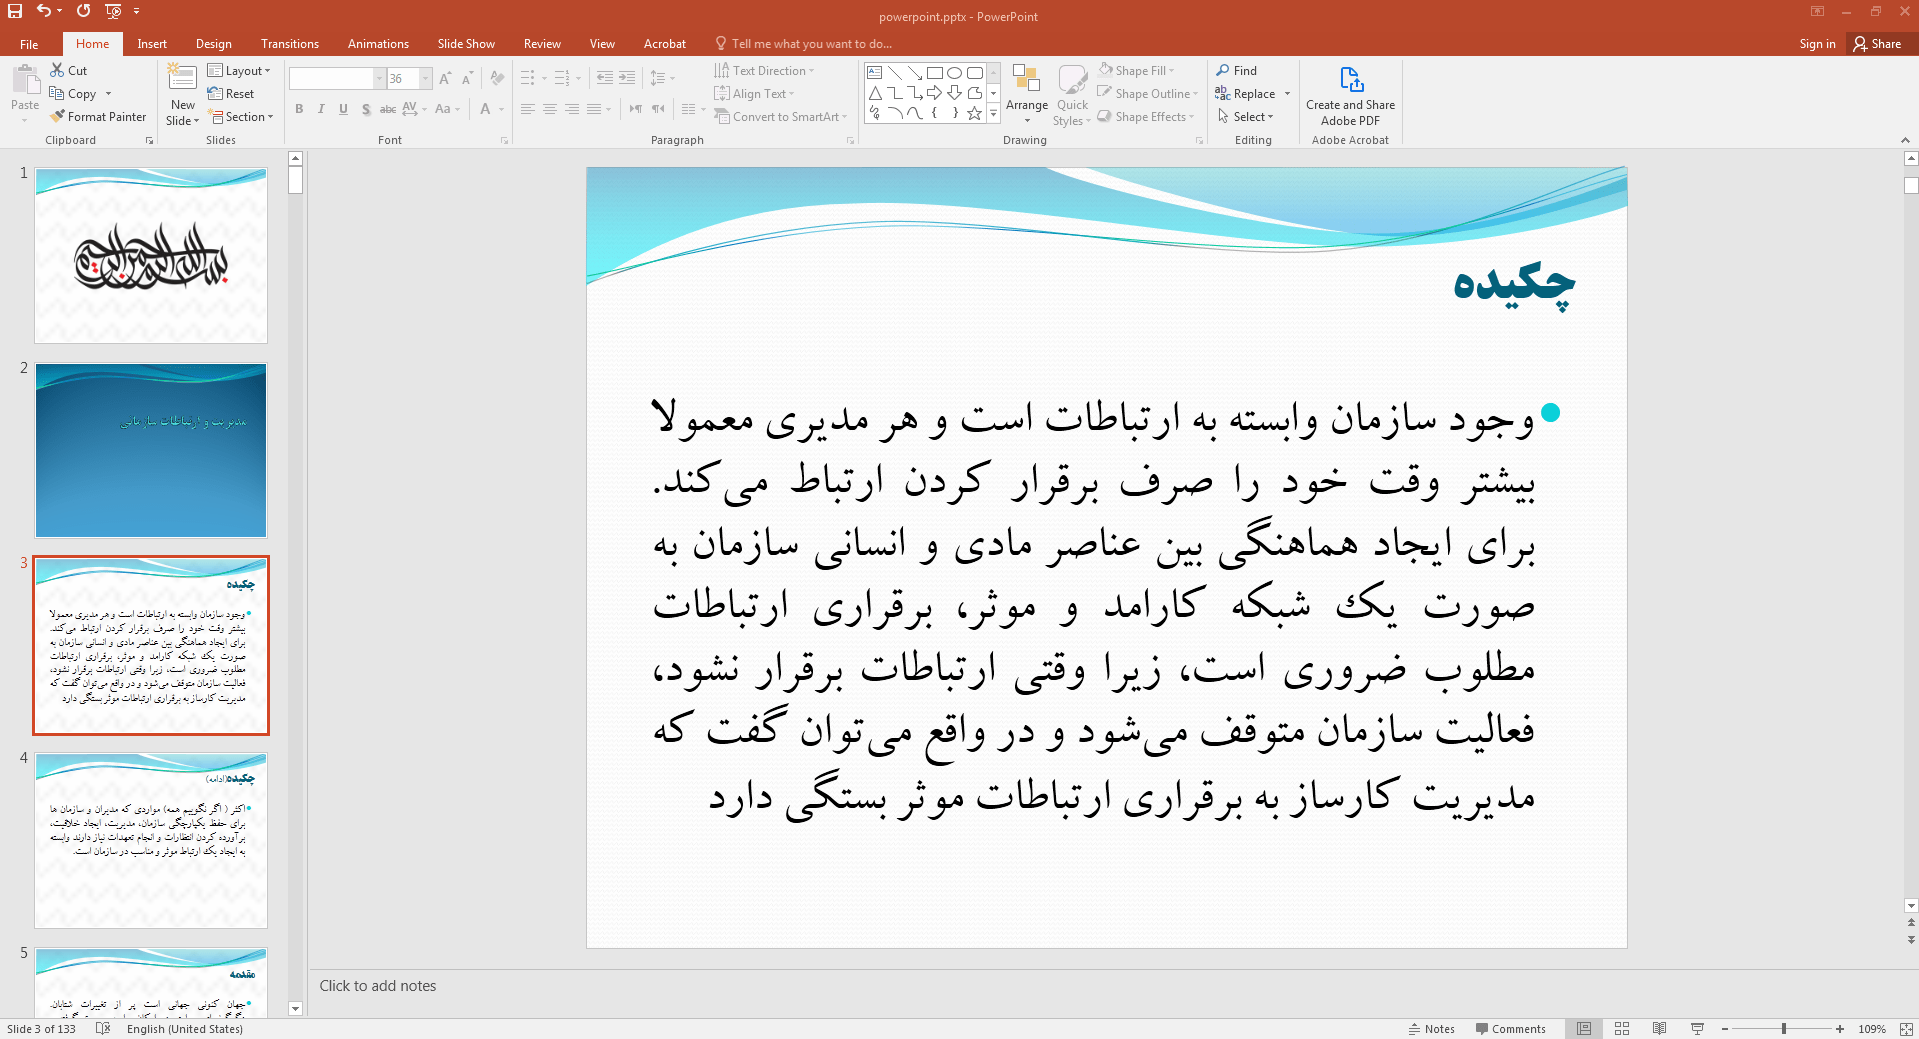
Task: Click Fit slide to window icon
Action: pos(1906,1028)
